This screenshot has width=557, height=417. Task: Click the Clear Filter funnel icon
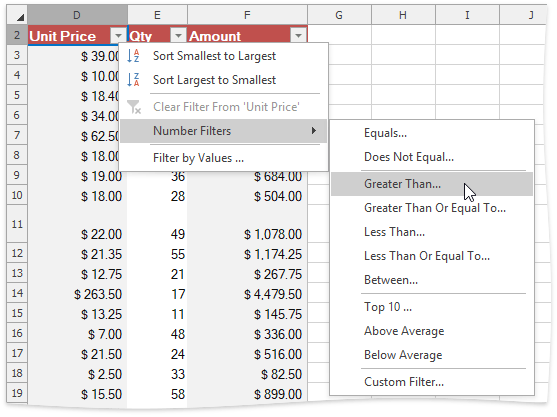click(x=134, y=107)
